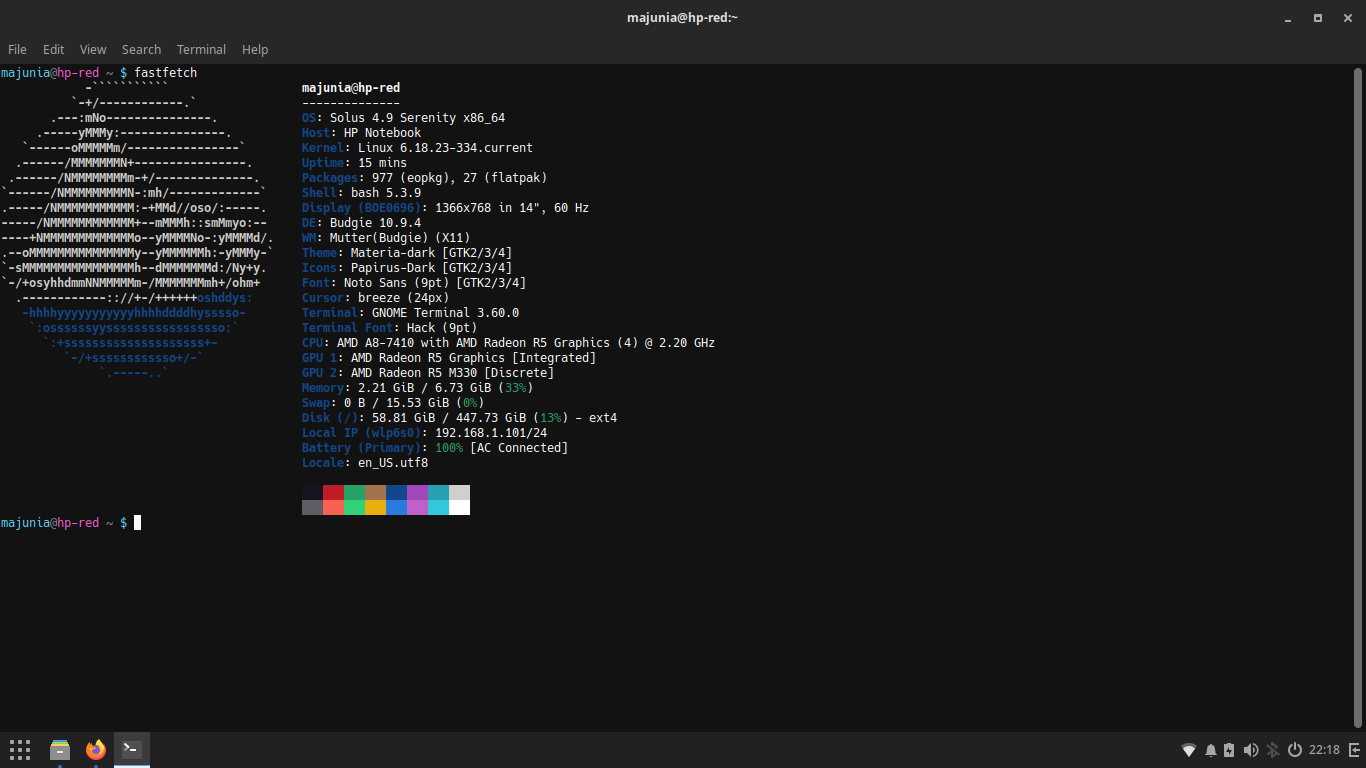The height and width of the screenshot is (768, 1366).
Task: Open the File menu
Action: click(x=17, y=49)
